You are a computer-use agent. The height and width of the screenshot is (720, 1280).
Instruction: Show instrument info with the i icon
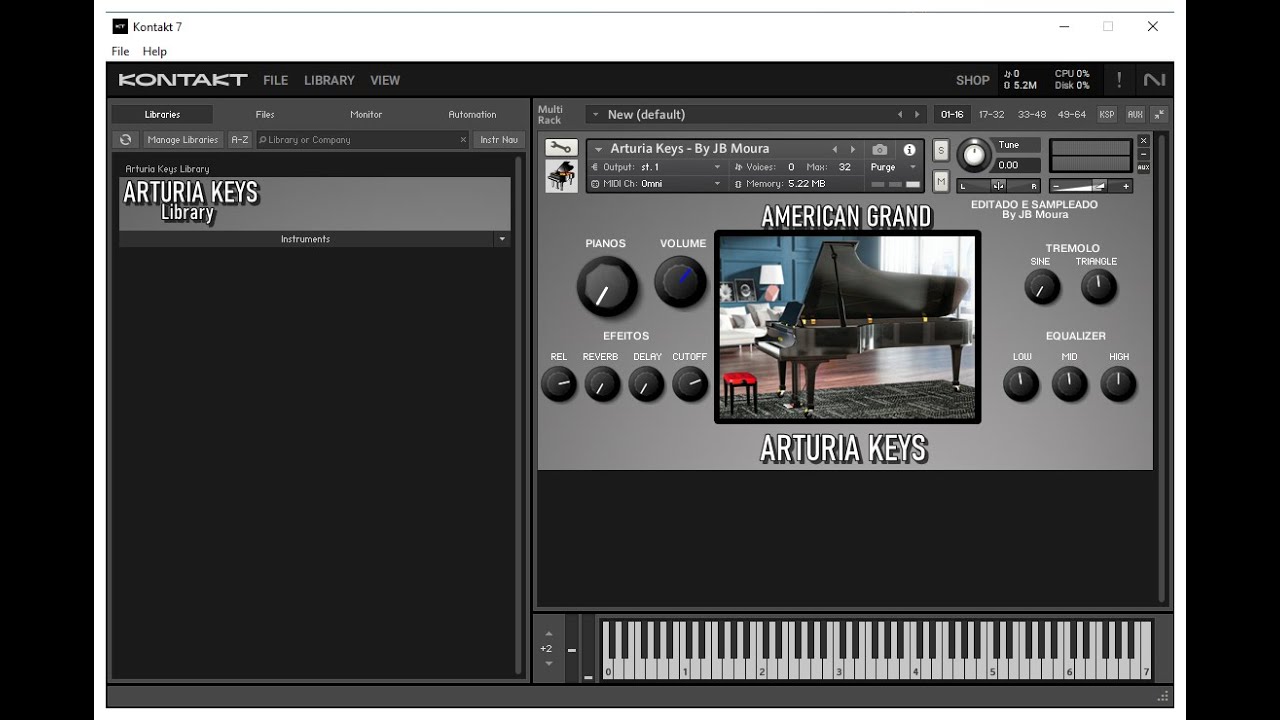(909, 150)
